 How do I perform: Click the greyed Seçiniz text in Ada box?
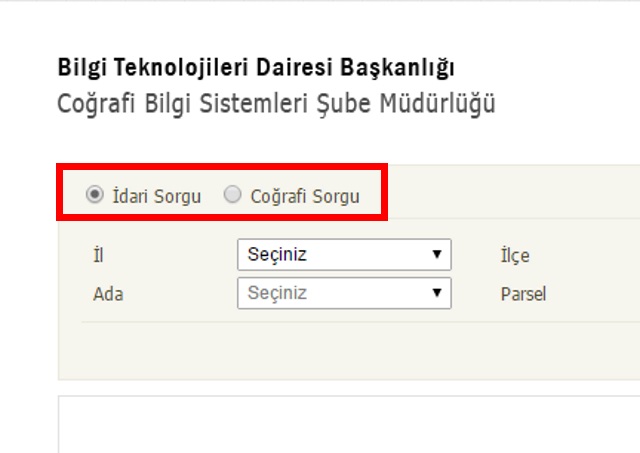tap(277, 293)
